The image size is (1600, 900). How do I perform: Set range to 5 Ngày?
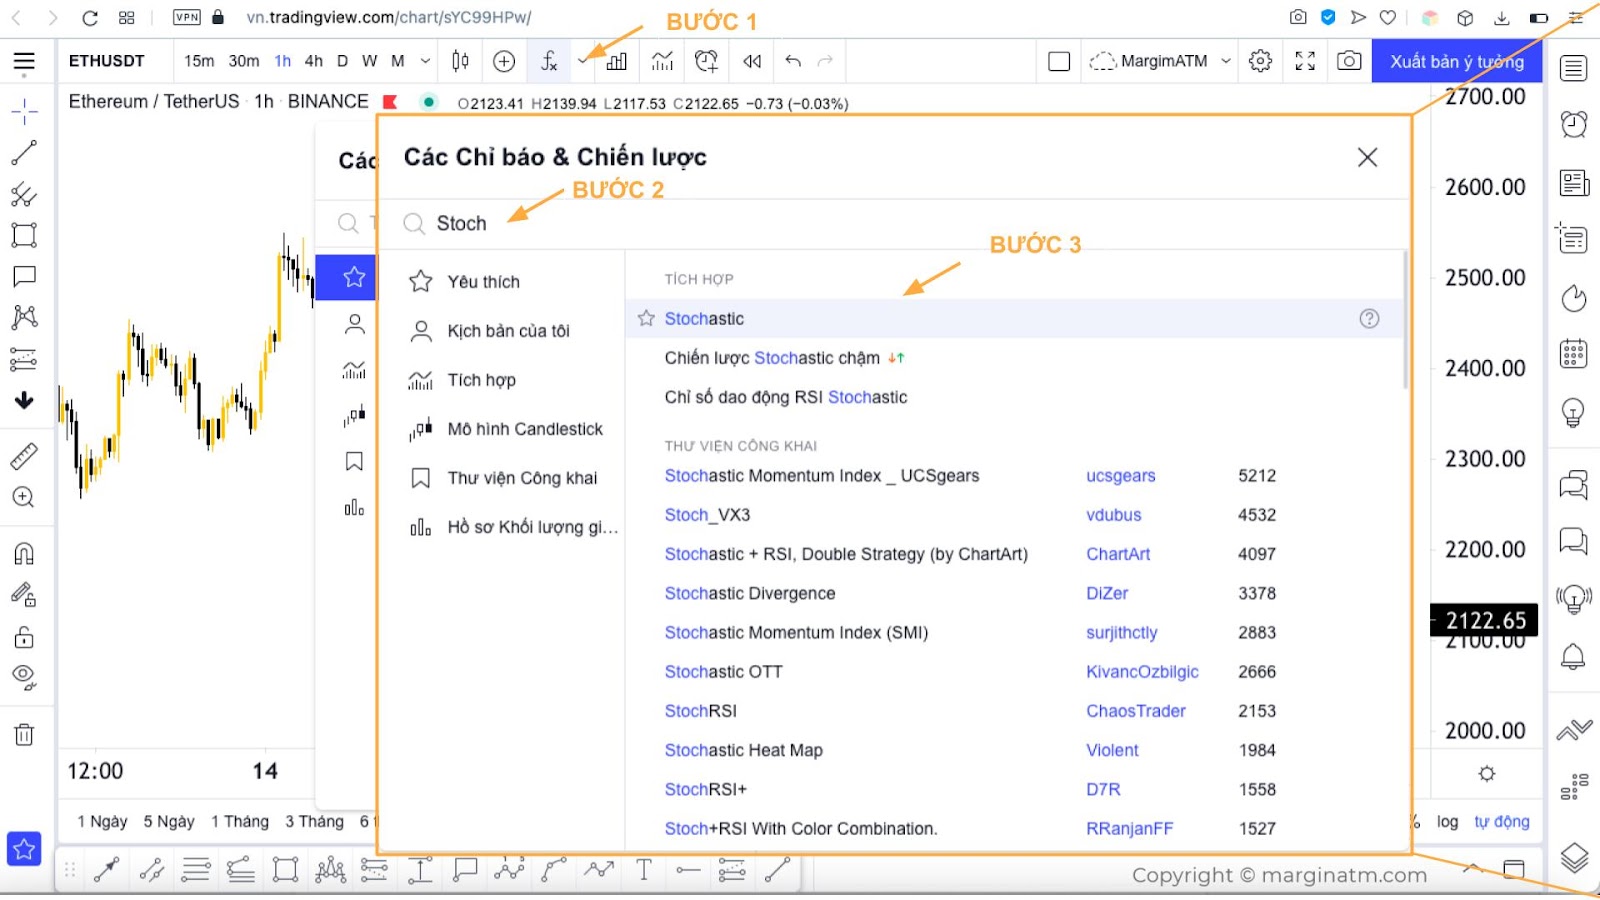click(169, 821)
